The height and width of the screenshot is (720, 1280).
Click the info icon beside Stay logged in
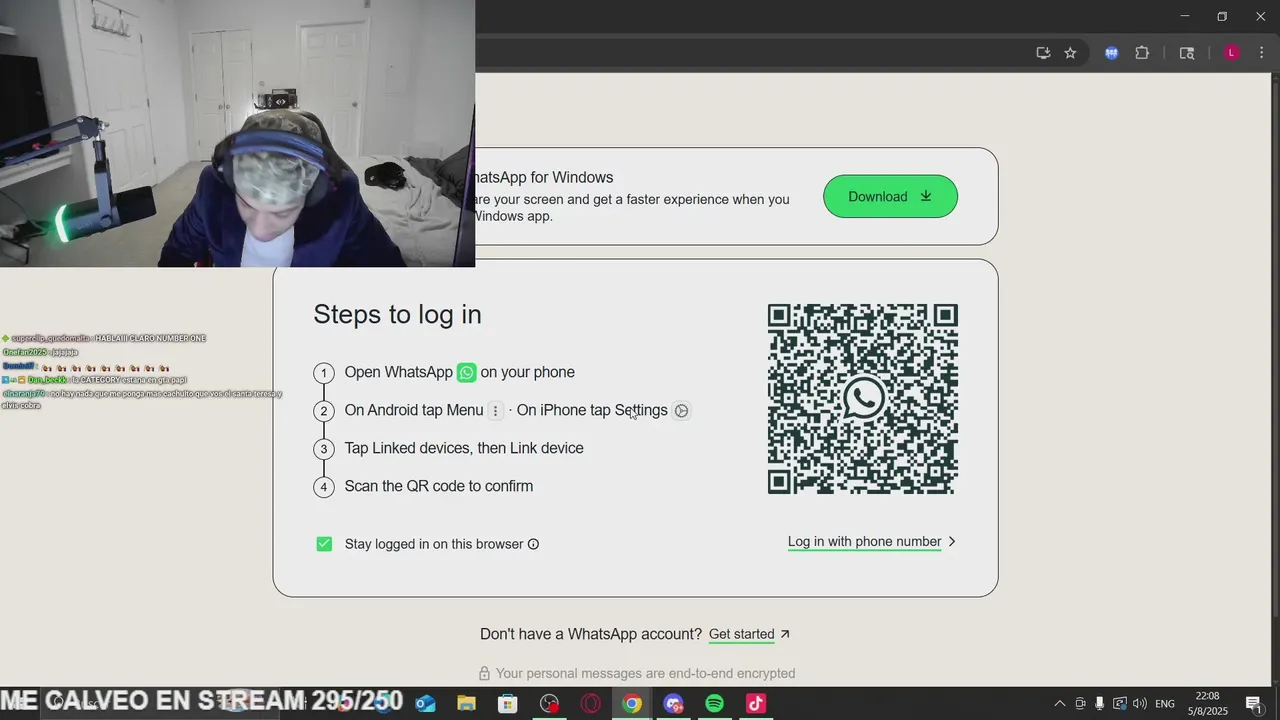[533, 544]
